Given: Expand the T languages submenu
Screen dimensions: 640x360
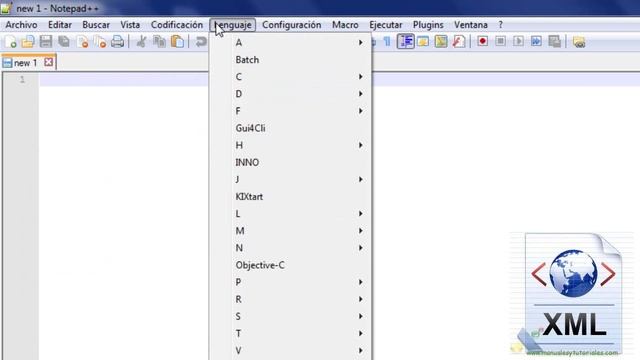Looking at the screenshot, I should pos(291,334).
